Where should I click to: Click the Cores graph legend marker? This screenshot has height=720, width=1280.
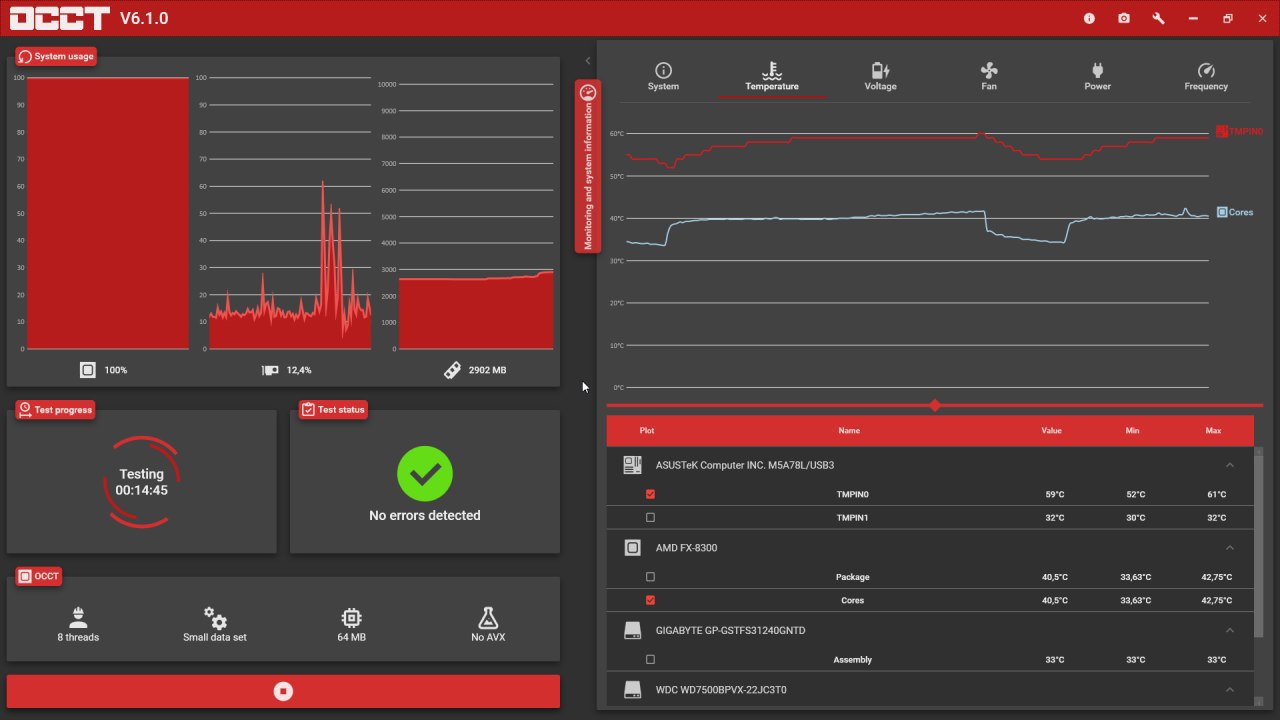coord(1222,212)
